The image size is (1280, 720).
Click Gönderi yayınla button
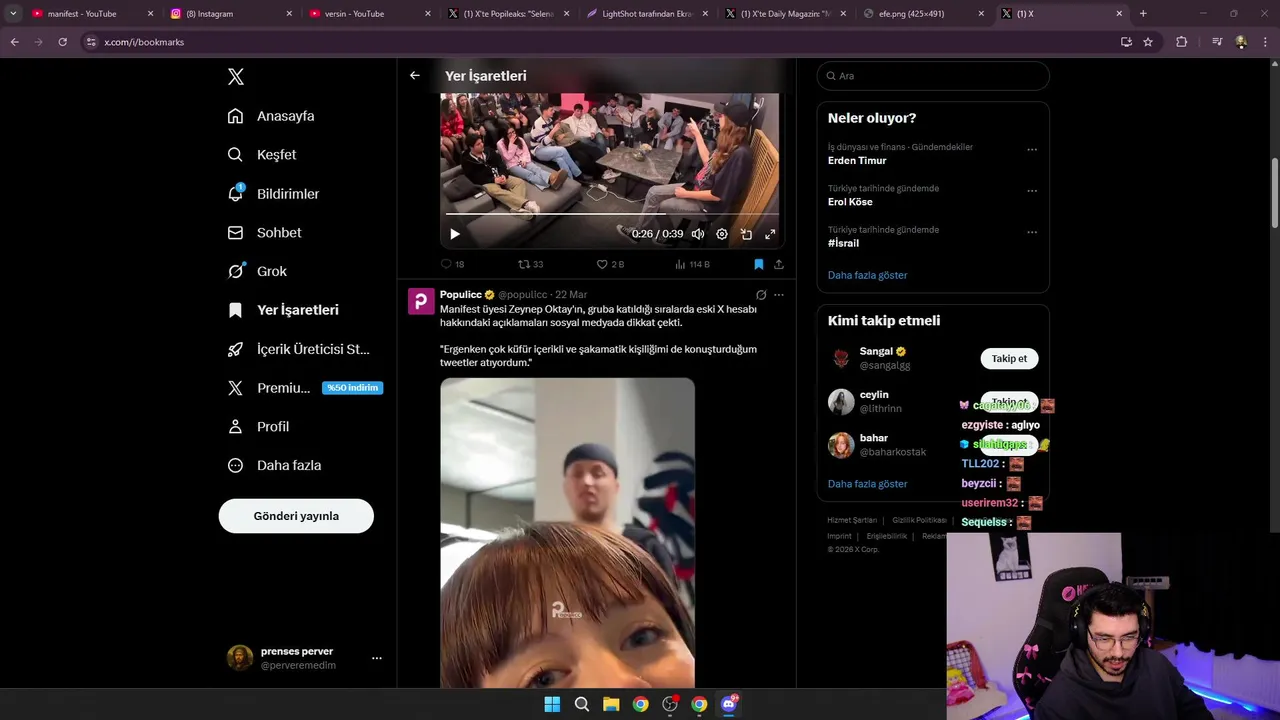click(296, 516)
